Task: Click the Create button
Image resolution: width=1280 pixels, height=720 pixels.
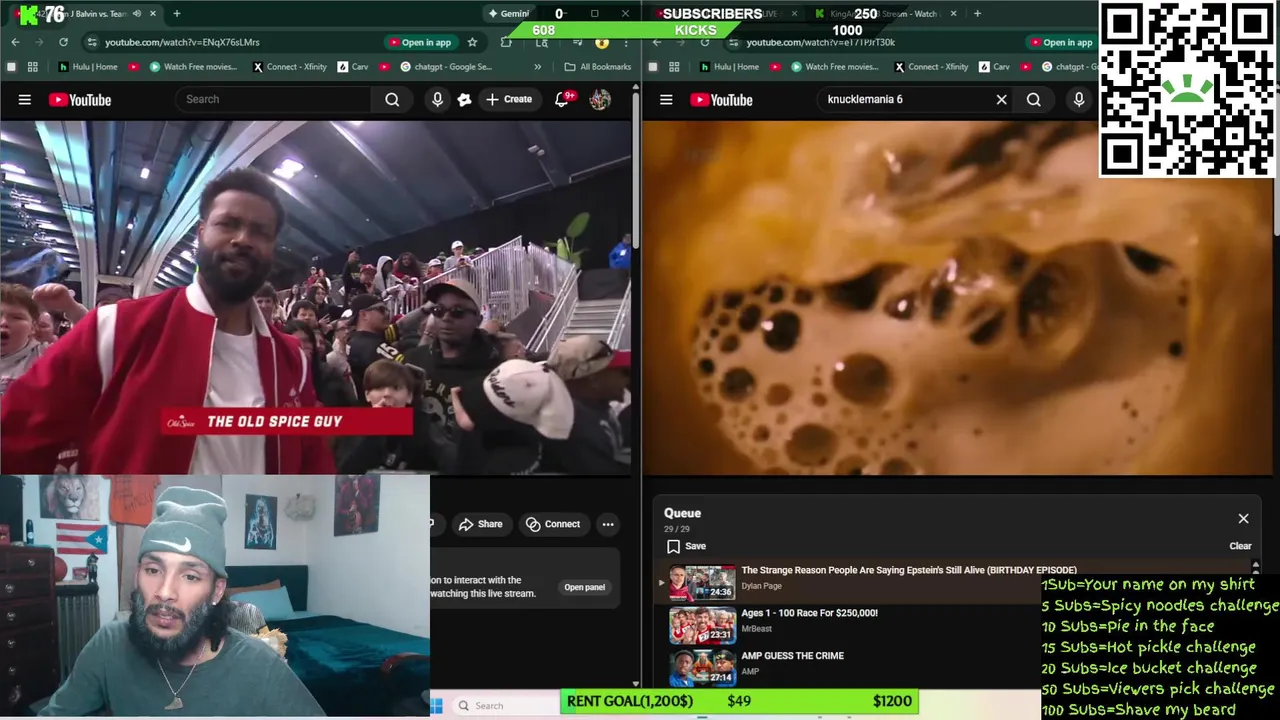Action: [509, 99]
